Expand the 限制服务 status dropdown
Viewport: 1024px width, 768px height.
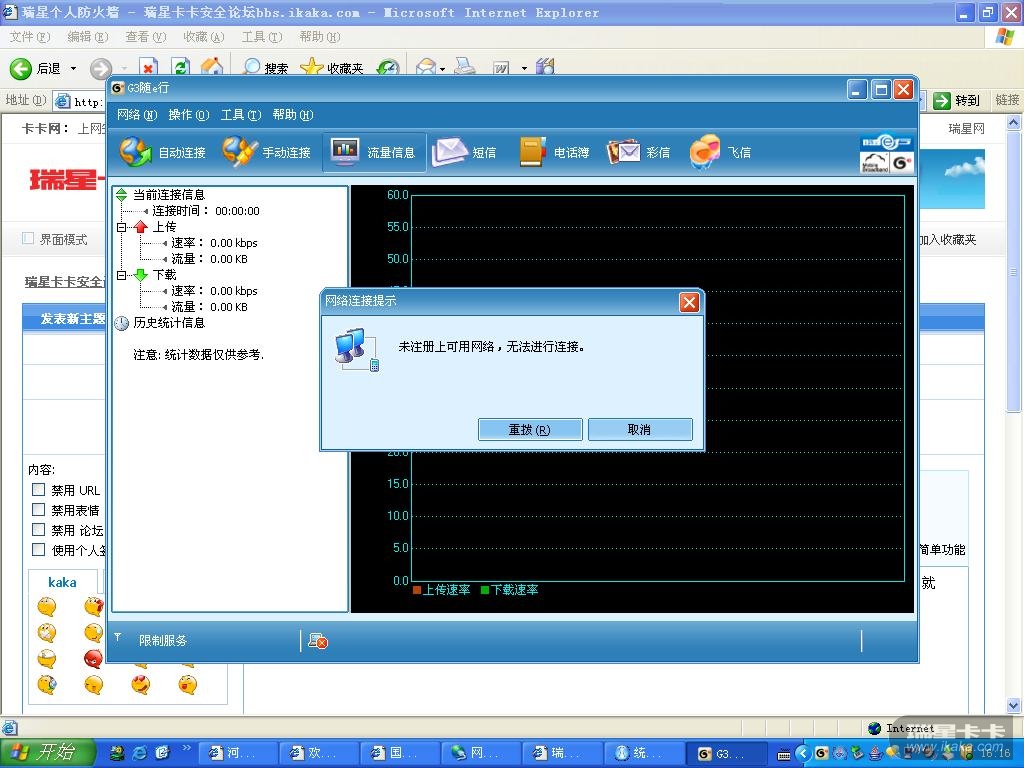[x=118, y=637]
